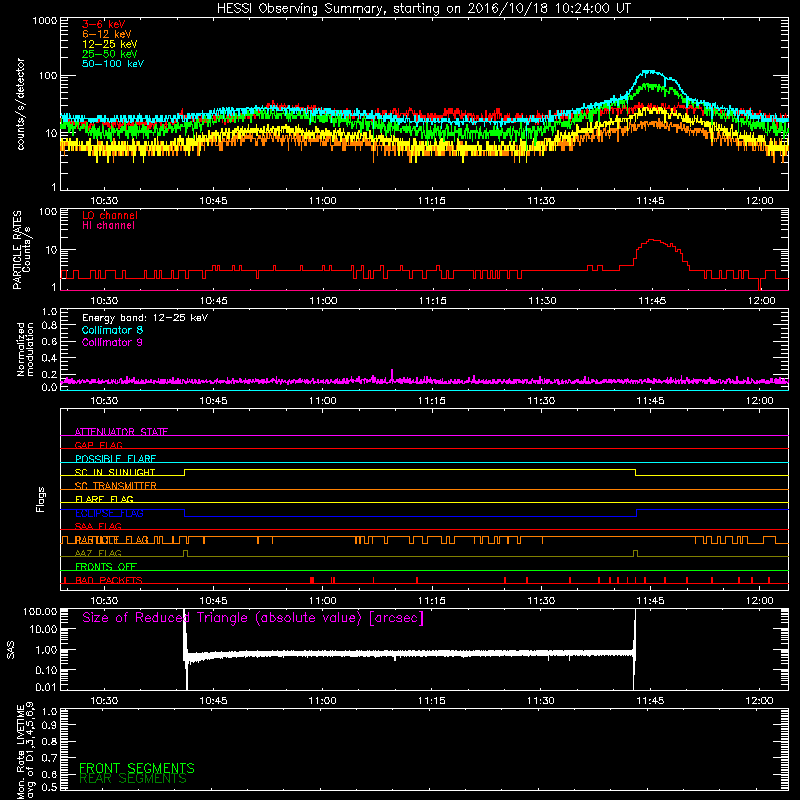The height and width of the screenshot is (800, 800).
Task: Click the blue ECLIPSE FLAG label
Action: click(x=109, y=513)
